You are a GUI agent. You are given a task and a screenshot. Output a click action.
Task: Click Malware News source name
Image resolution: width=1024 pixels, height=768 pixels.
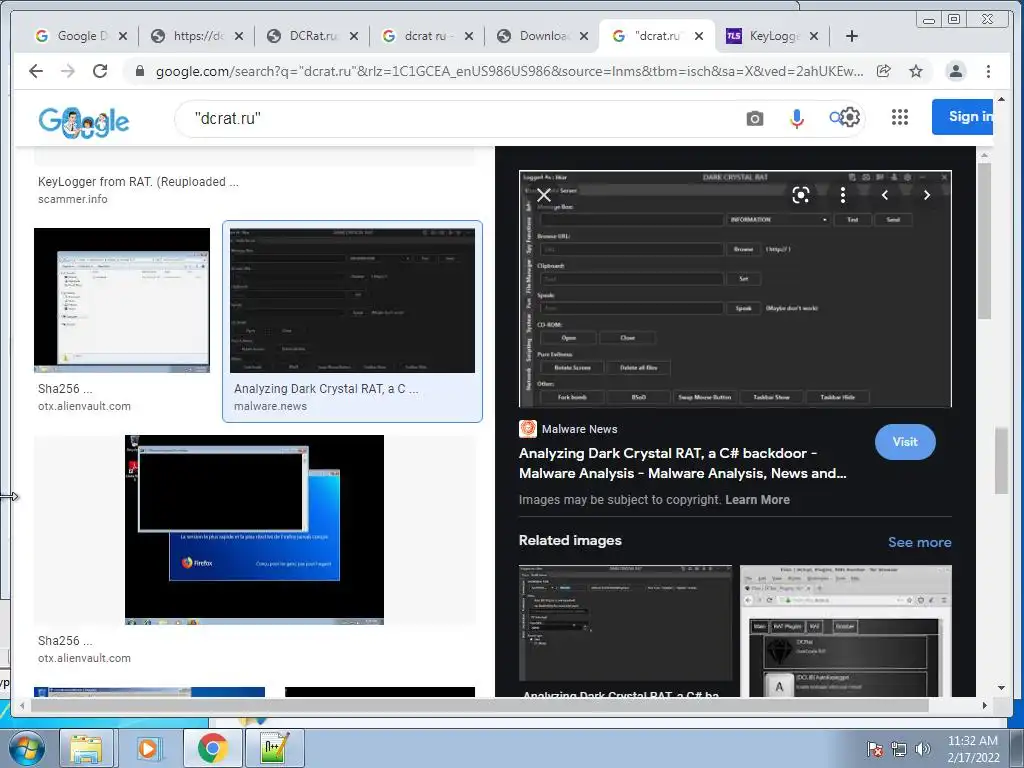pos(579,429)
